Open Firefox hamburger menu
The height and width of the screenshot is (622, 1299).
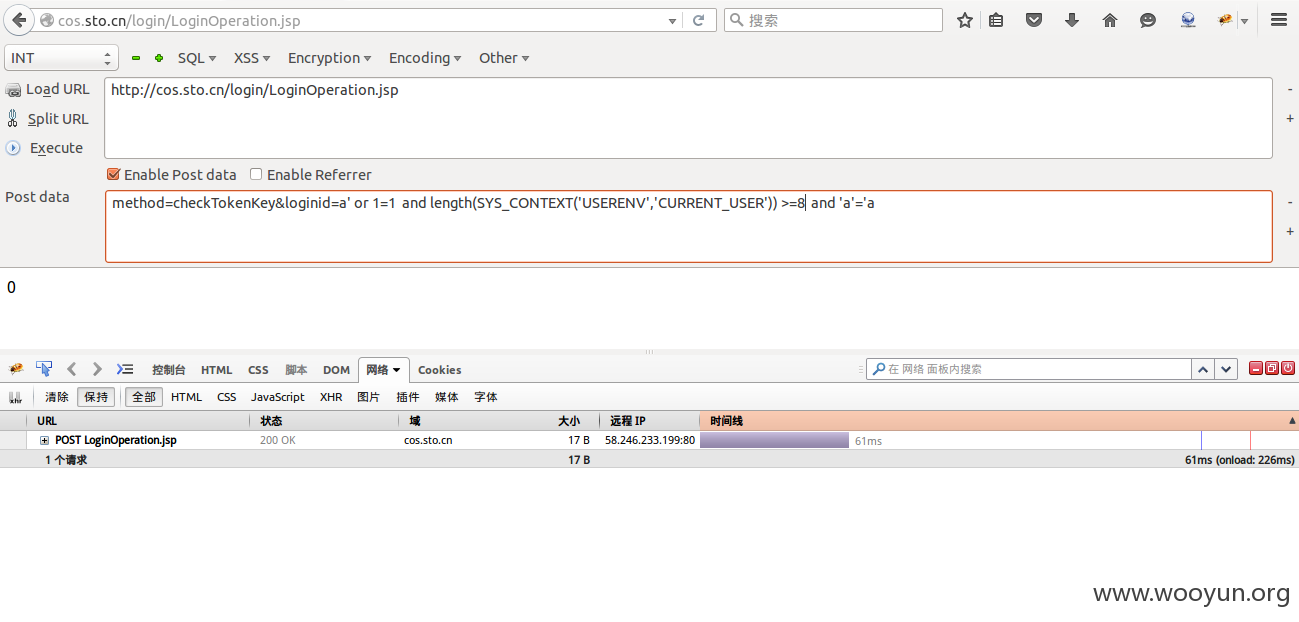(x=1278, y=20)
